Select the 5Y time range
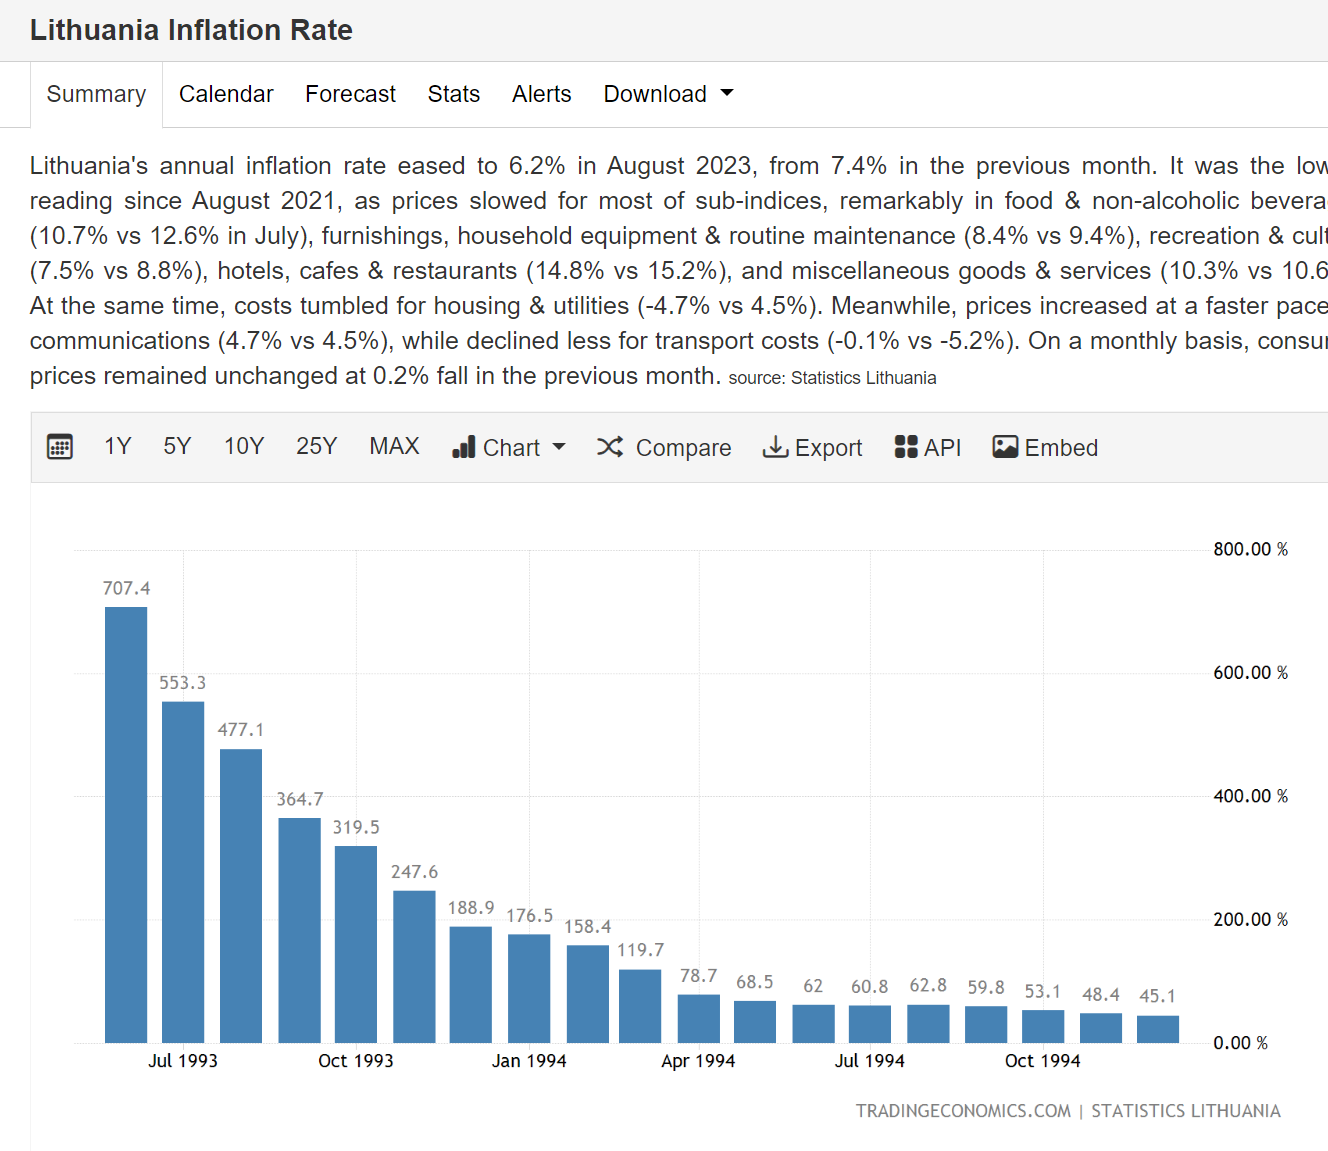Image resolution: width=1328 pixels, height=1151 pixels. point(177,446)
